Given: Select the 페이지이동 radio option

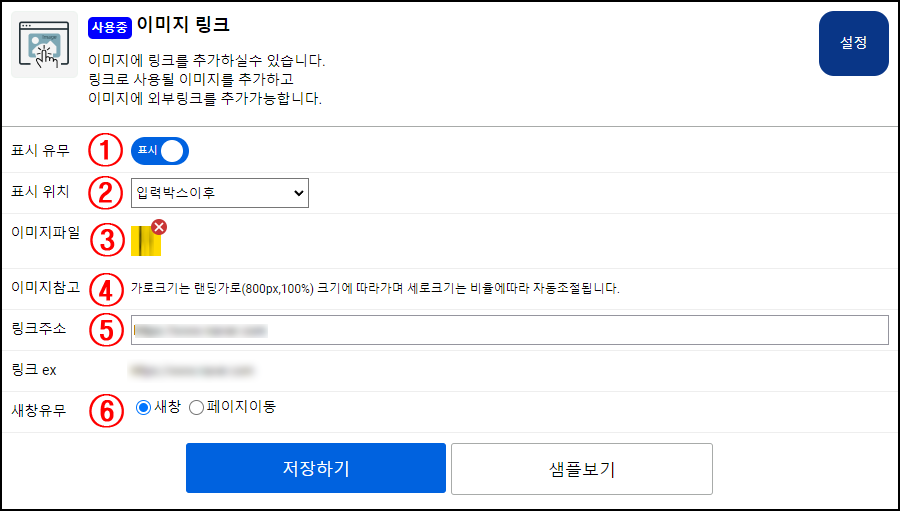Looking at the screenshot, I should (x=196, y=407).
